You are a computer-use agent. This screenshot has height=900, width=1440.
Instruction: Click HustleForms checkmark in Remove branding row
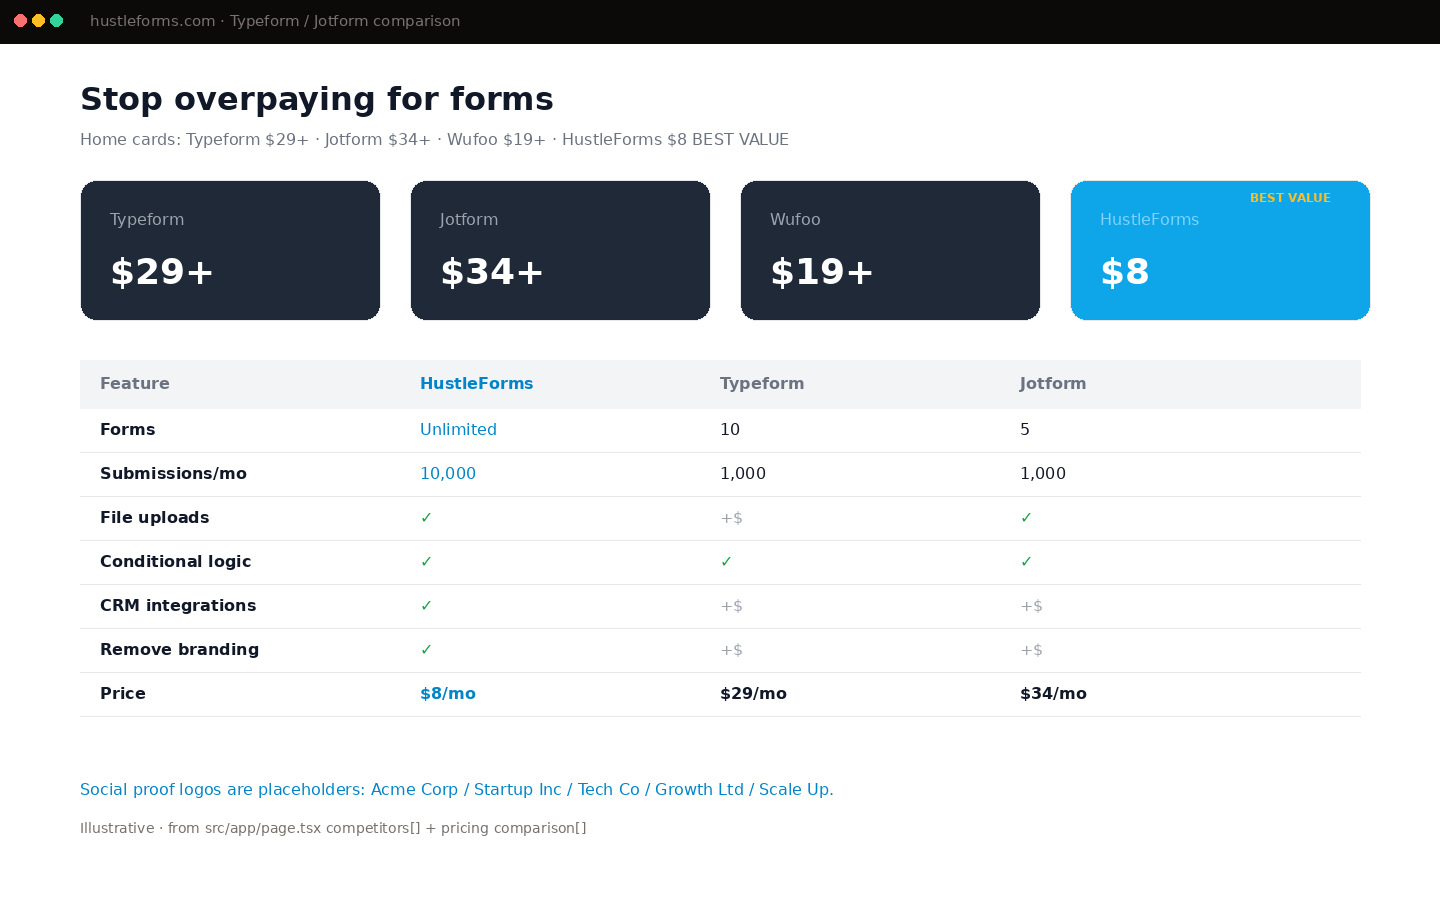pos(426,650)
